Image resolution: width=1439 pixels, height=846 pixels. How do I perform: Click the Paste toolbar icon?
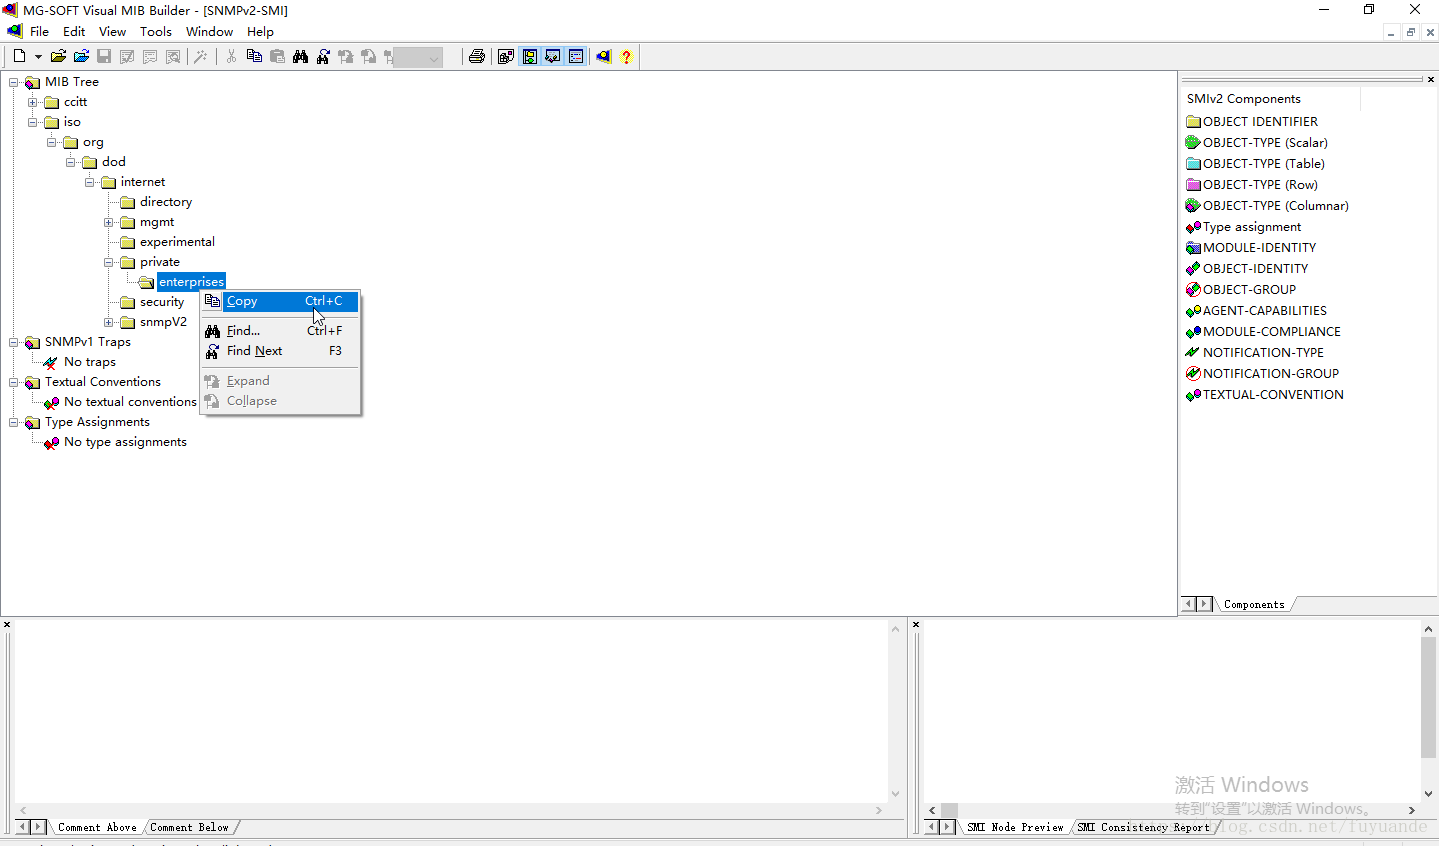(x=277, y=57)
